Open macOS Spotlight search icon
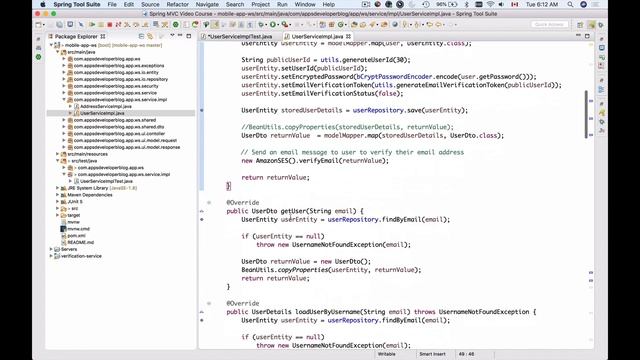640x360 pixels. tap(570, 4)
